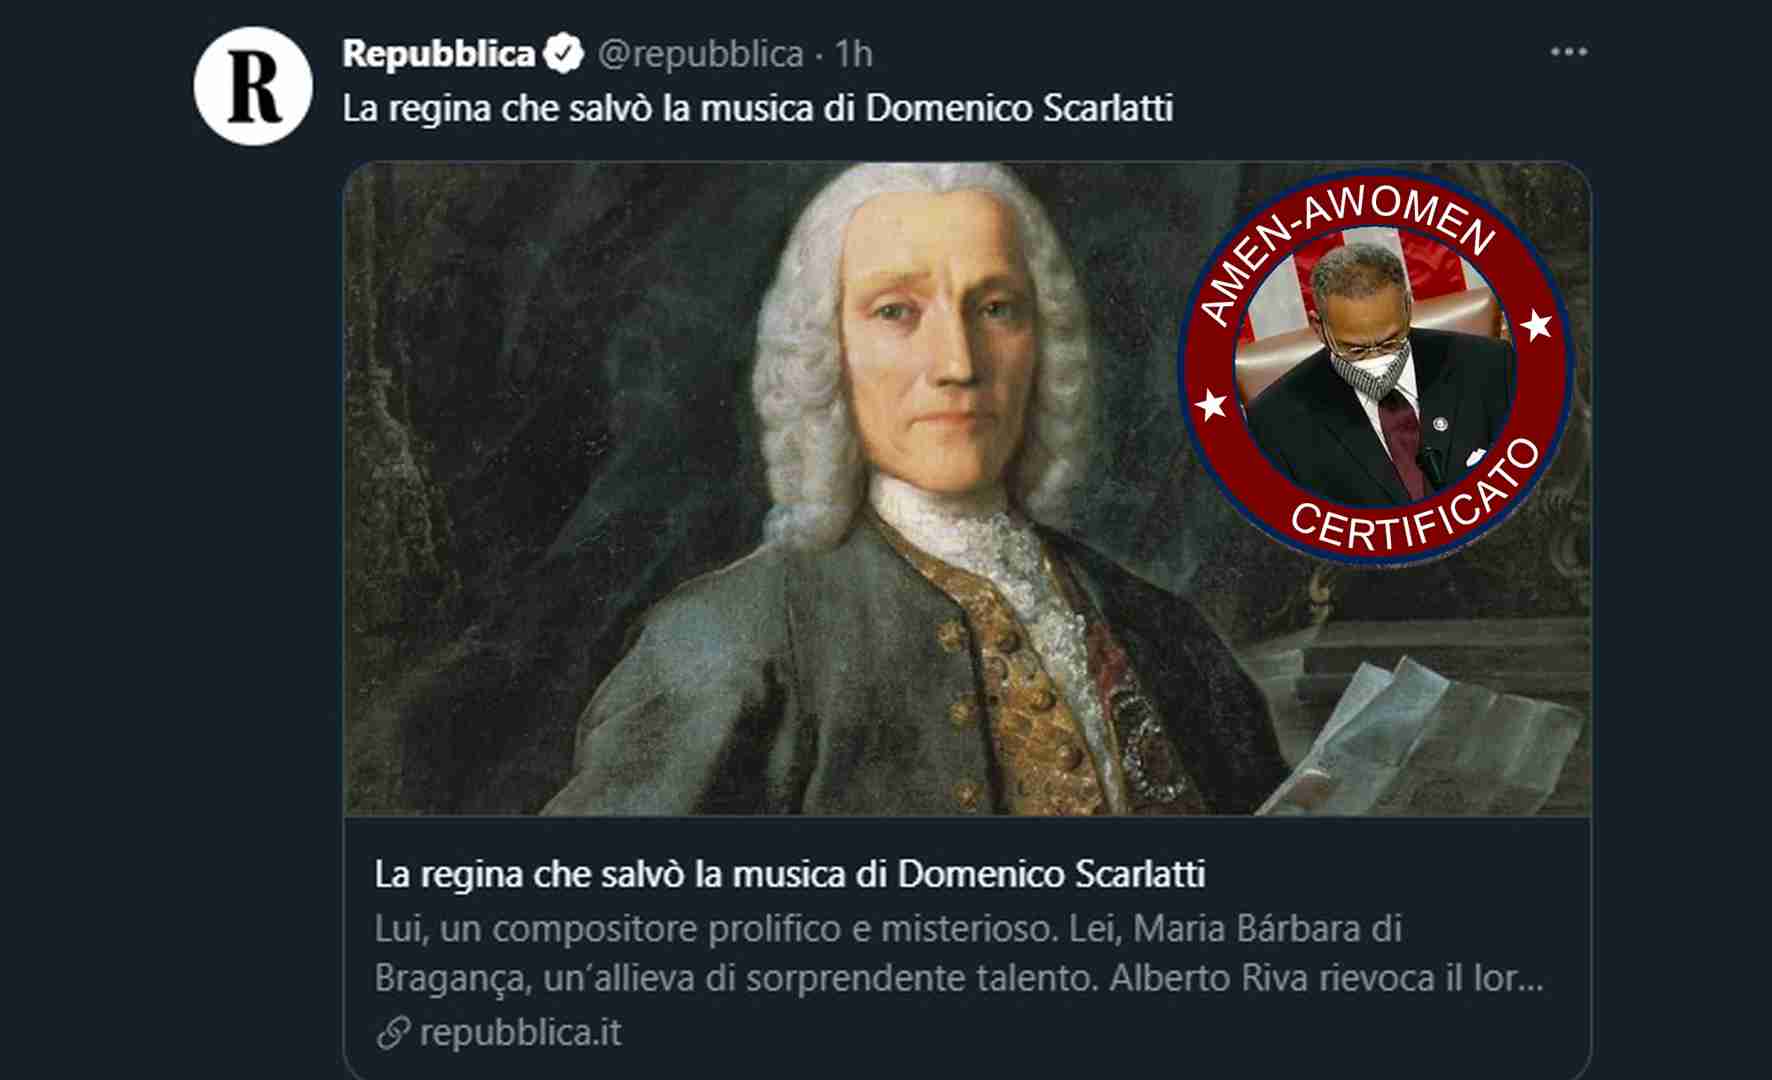Click the article description starting with Lui

tap(959, 953)
